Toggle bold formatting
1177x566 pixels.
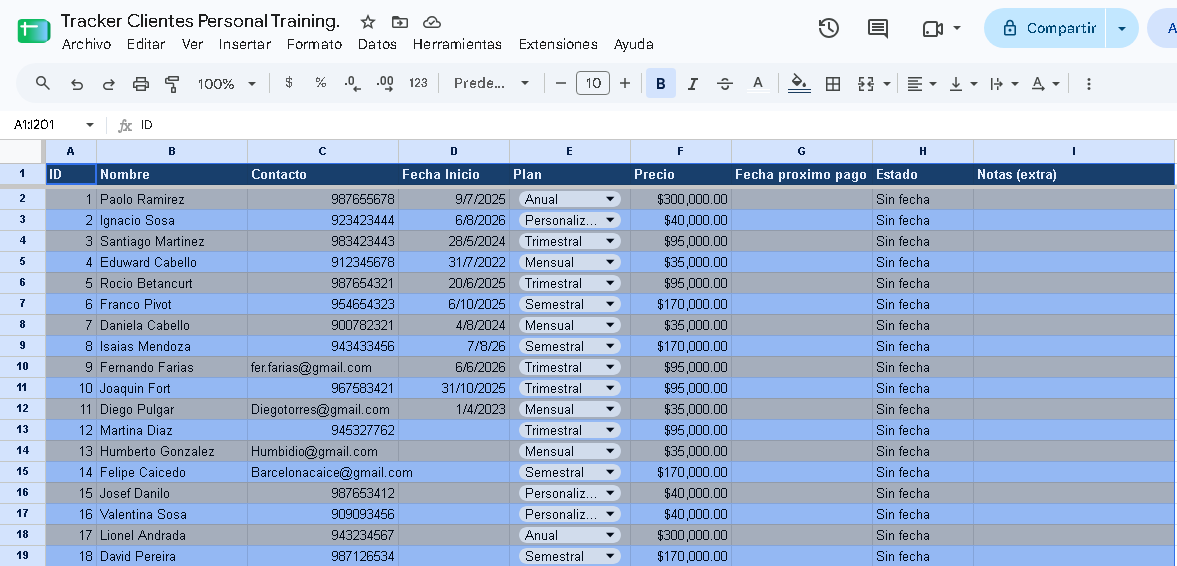point(661,83)
